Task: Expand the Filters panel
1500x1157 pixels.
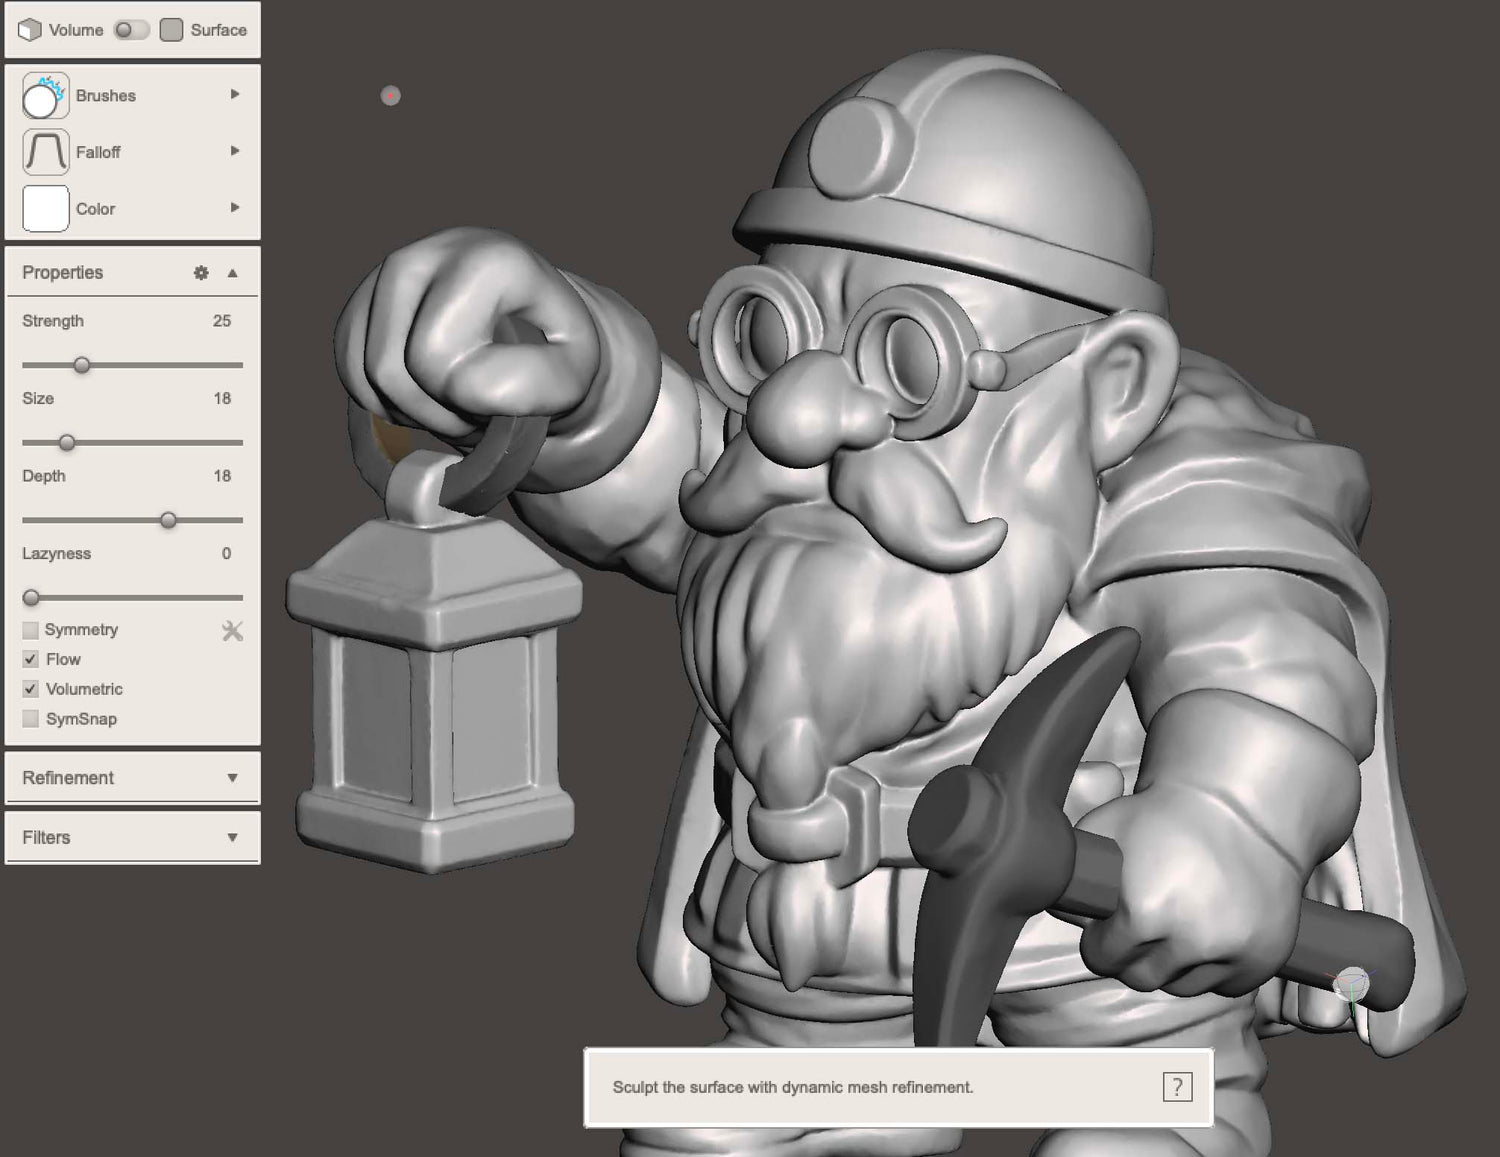Action: (232, 838)
